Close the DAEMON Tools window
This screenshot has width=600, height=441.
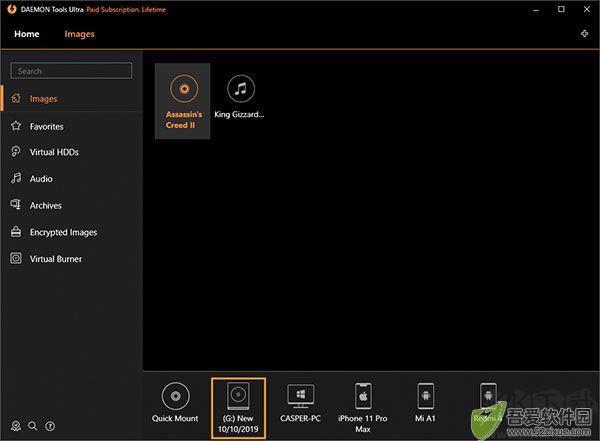point(587,9)
